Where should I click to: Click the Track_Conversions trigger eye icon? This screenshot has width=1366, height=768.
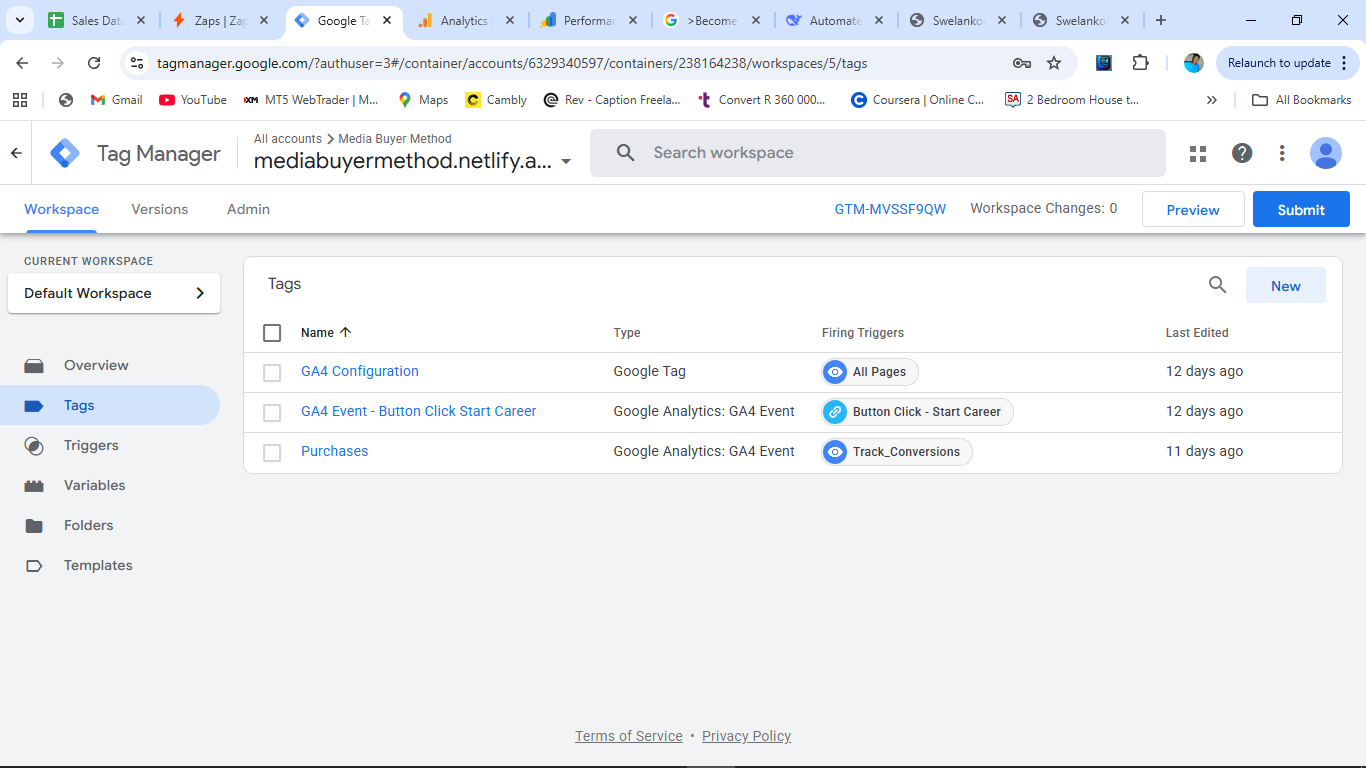[x=835, y=452]
